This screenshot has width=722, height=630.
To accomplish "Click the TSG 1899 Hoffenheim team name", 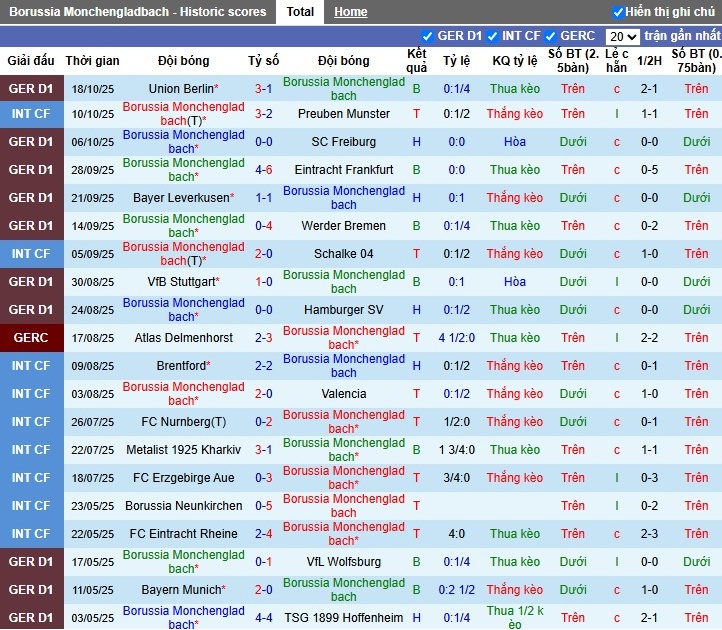I will click(x=344, y=618).
